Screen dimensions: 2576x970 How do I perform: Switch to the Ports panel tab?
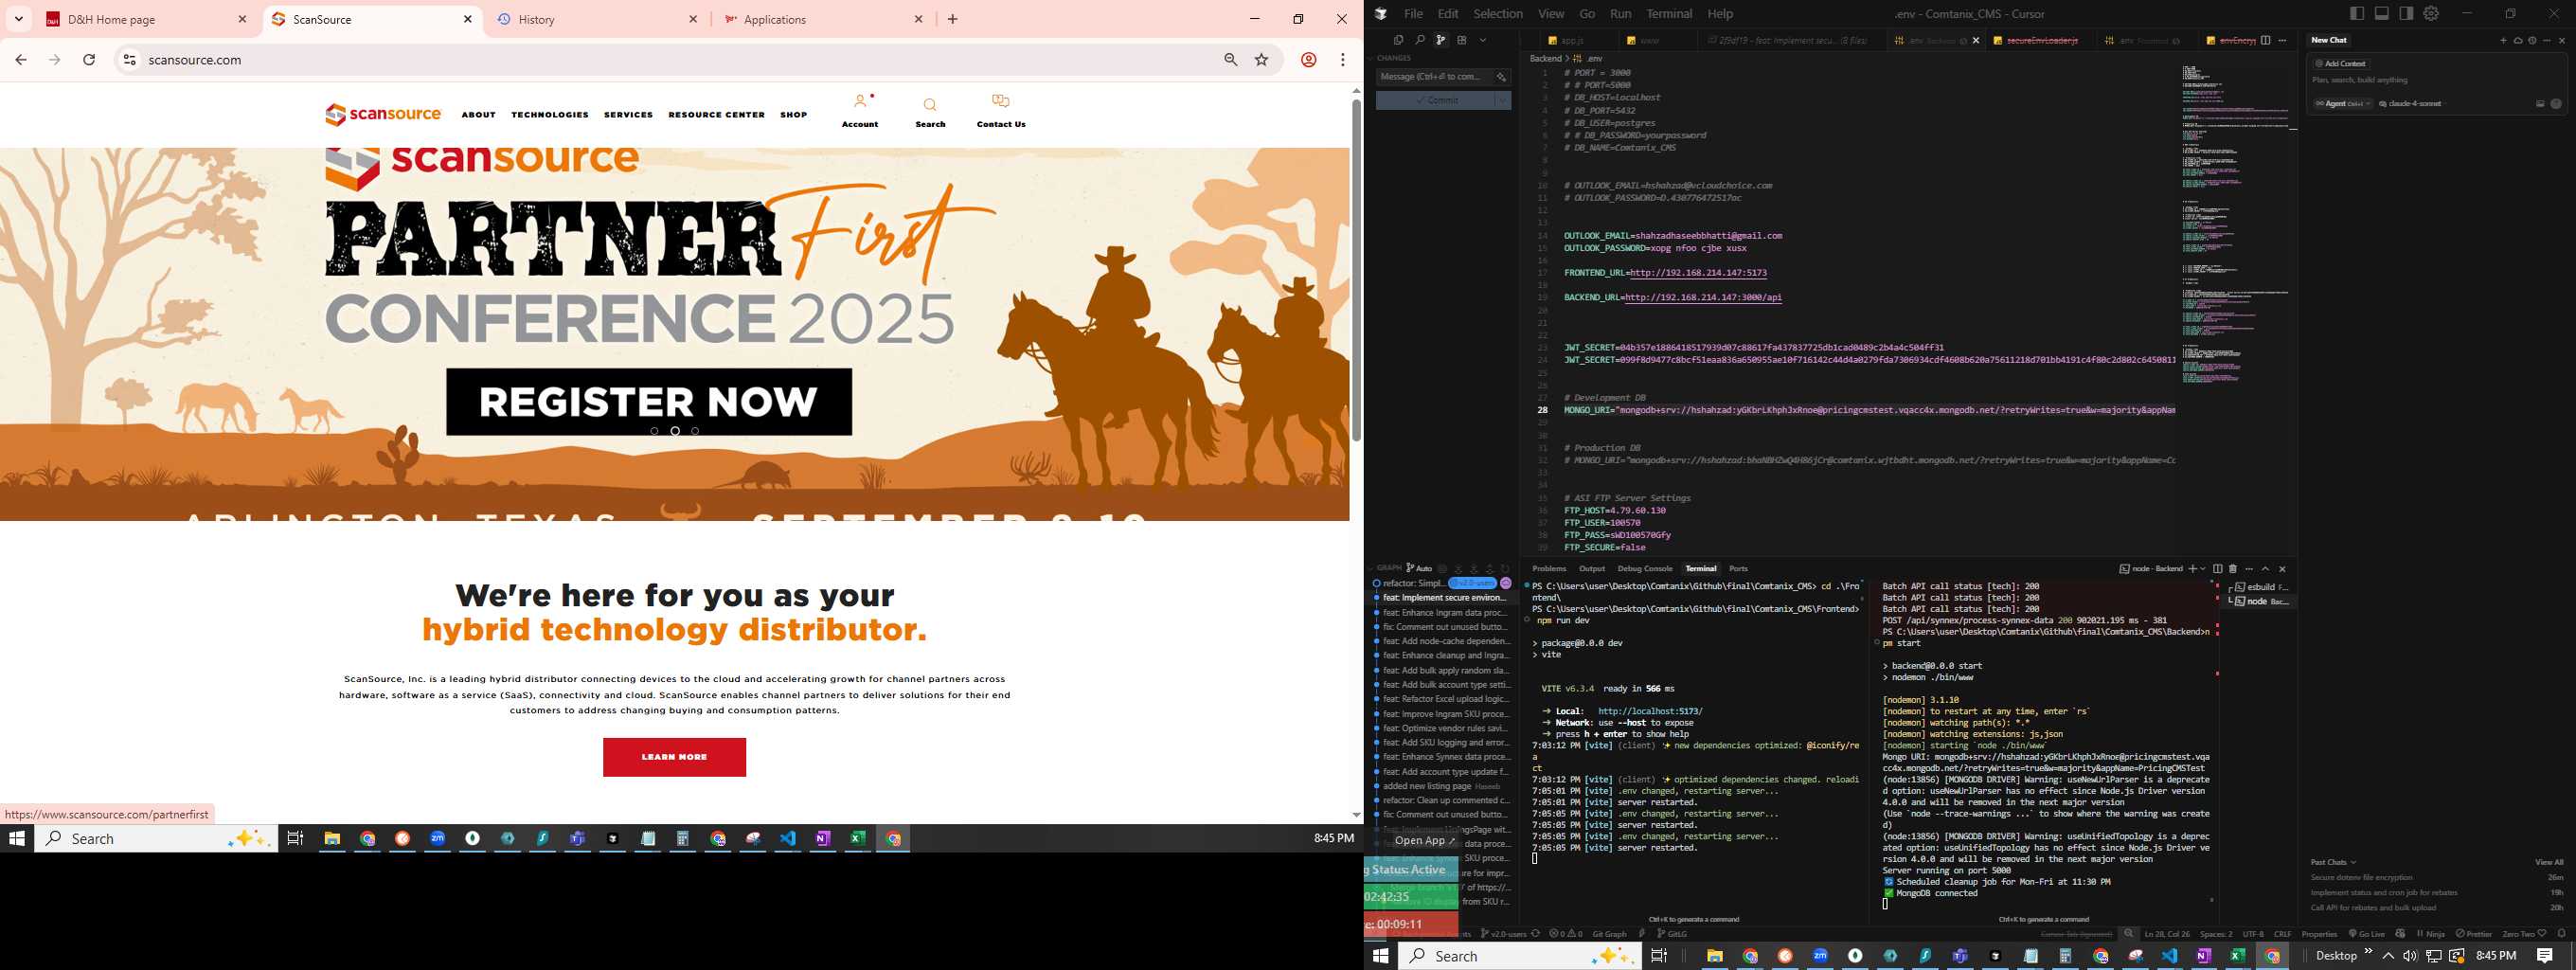pos(1739,569)
